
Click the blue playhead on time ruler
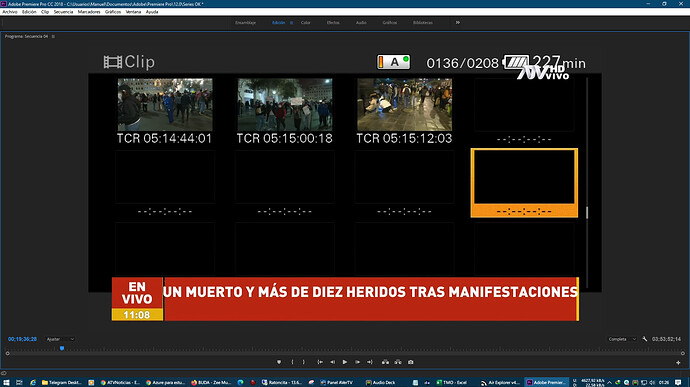click(x=62, y=348)
